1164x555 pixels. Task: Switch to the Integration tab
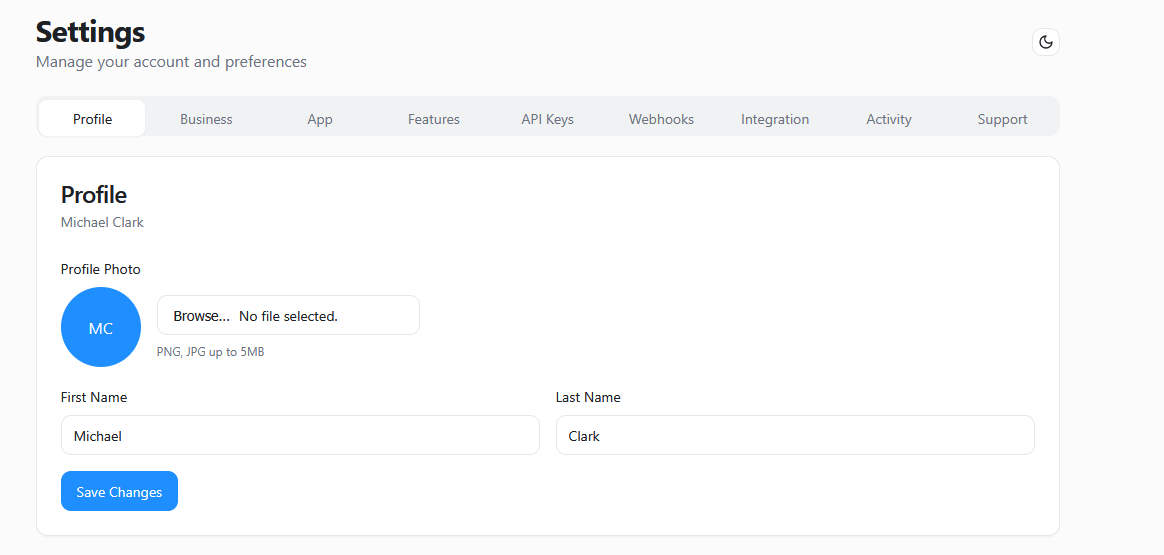pyautogui.click(x=775, y=119)
